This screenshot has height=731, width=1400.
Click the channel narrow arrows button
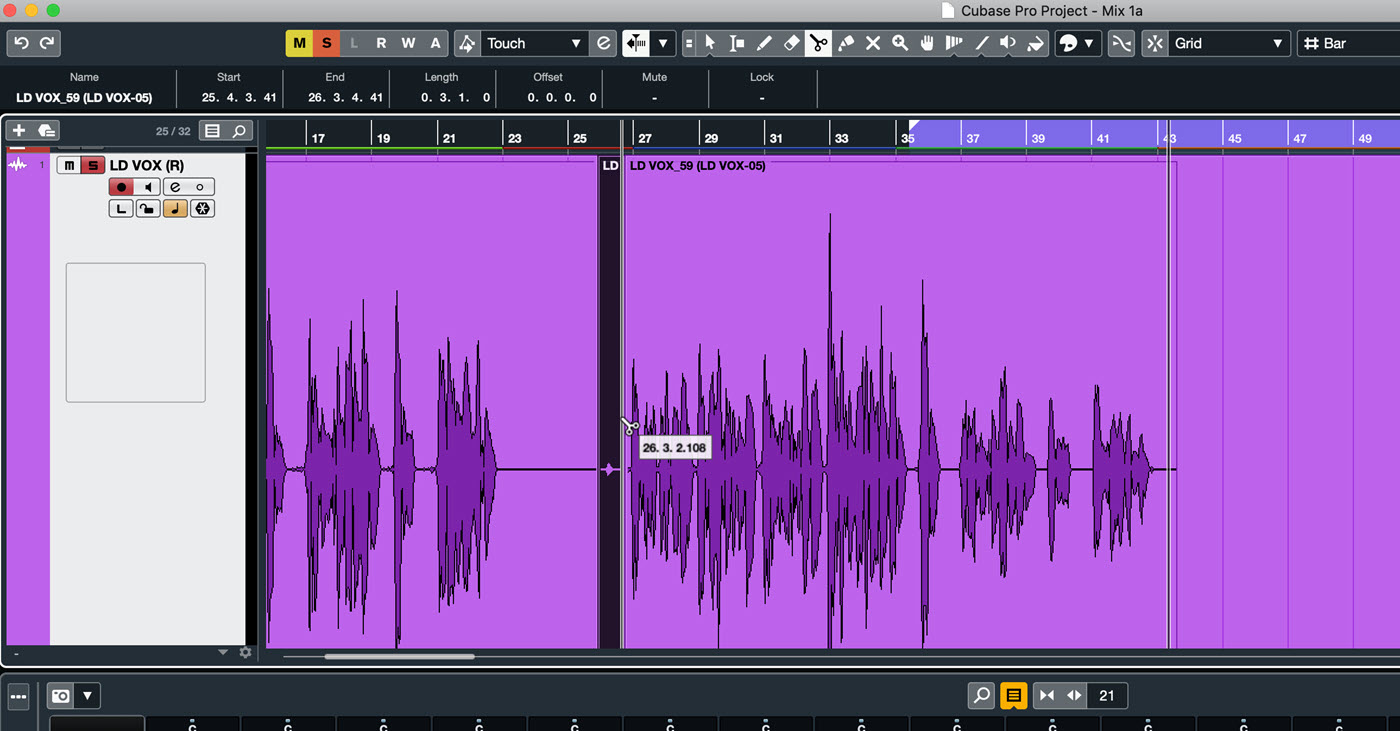click(1047, 695)
